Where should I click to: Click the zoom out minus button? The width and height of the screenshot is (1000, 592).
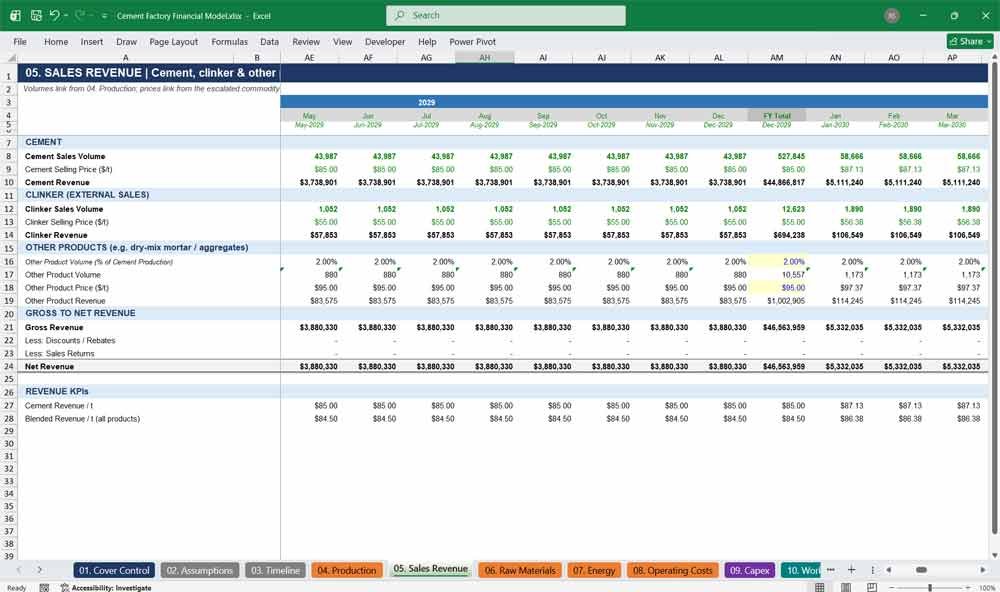892,588
